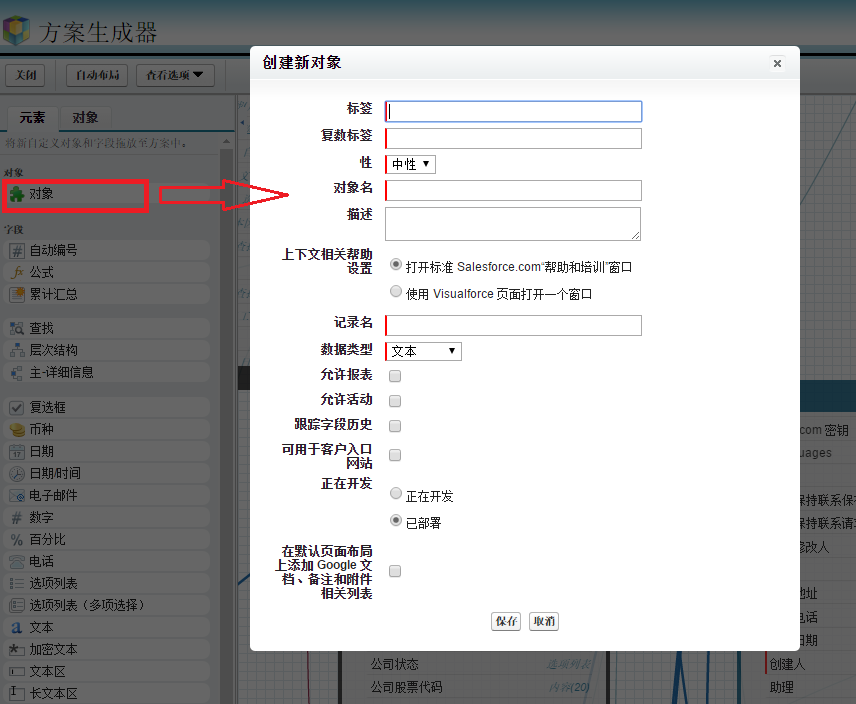Select the 查找 lookup field icon
The image size is (856, 704).
click(17, 329)
